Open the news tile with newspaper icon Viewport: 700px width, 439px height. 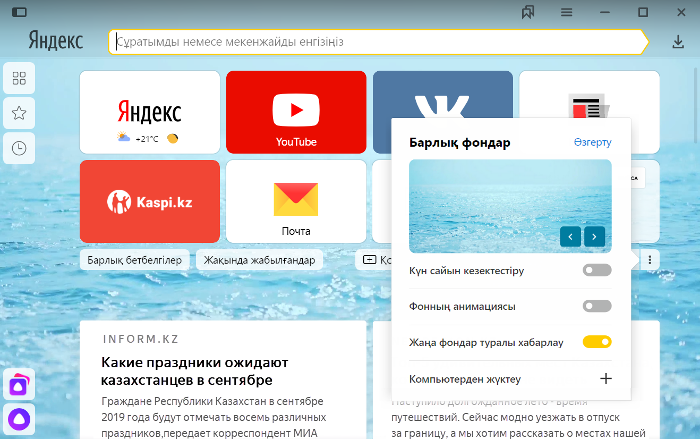589,95
